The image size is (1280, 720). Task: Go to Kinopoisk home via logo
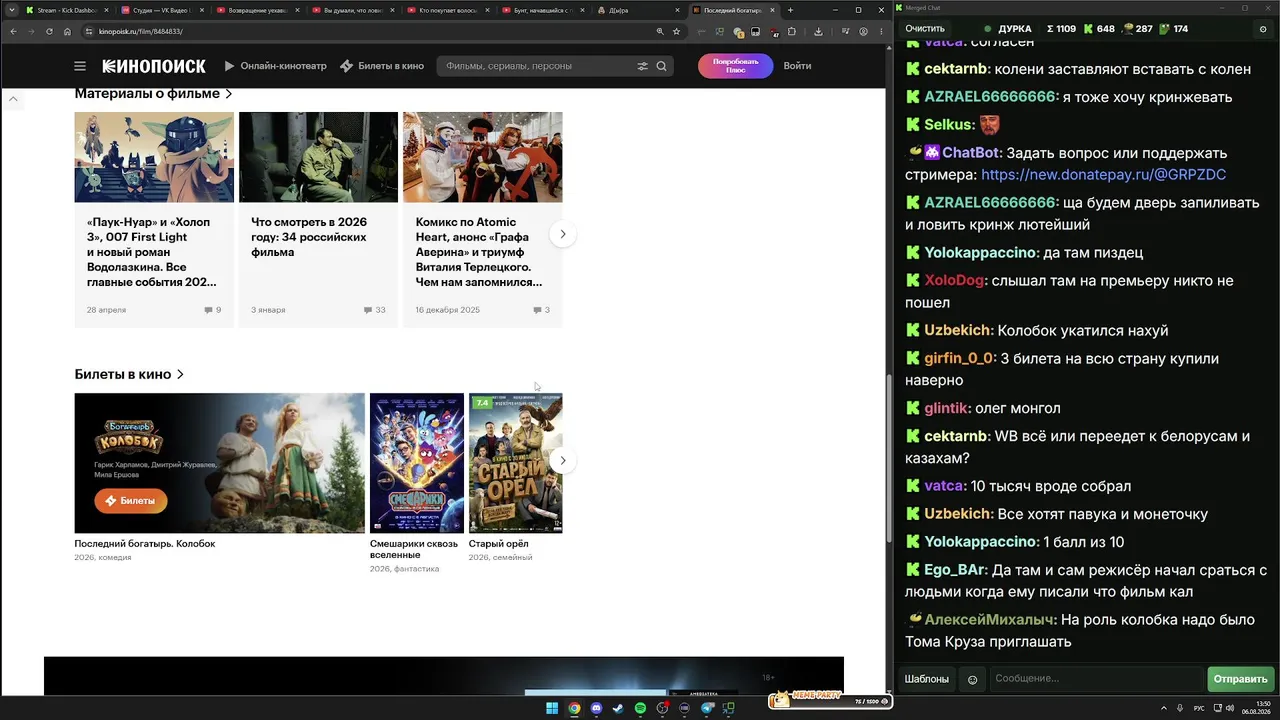coord(154,66)
